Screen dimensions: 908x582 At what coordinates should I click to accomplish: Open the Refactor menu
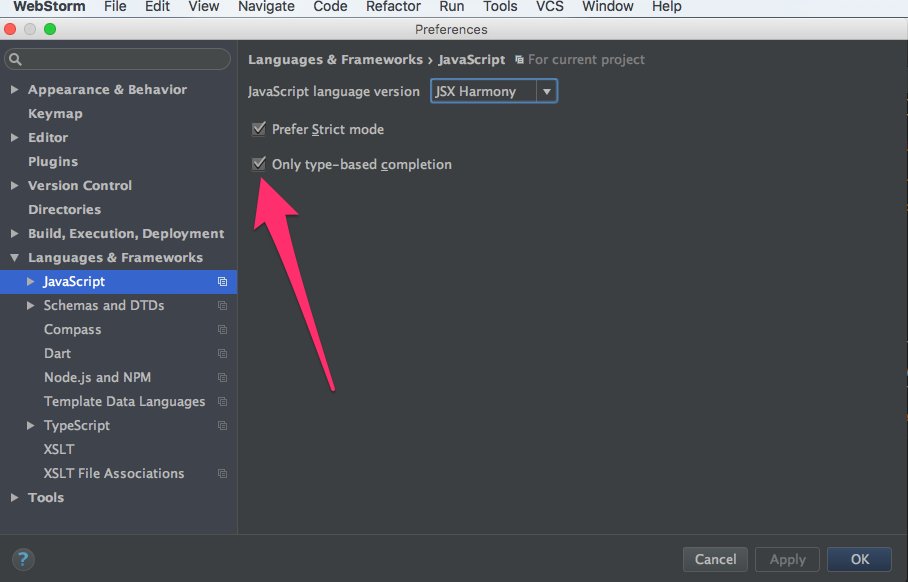pyautogui.click(x=393, y=7)
